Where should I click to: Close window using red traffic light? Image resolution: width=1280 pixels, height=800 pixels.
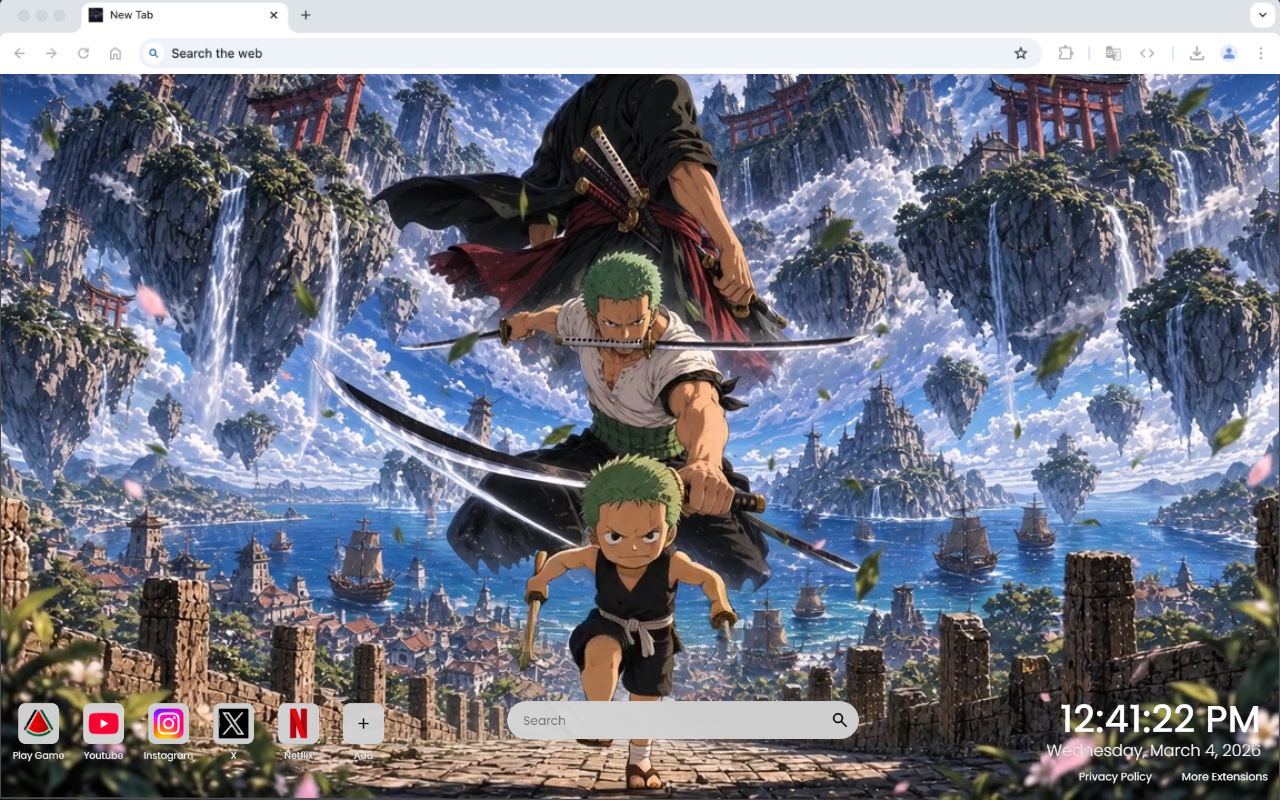23,15
